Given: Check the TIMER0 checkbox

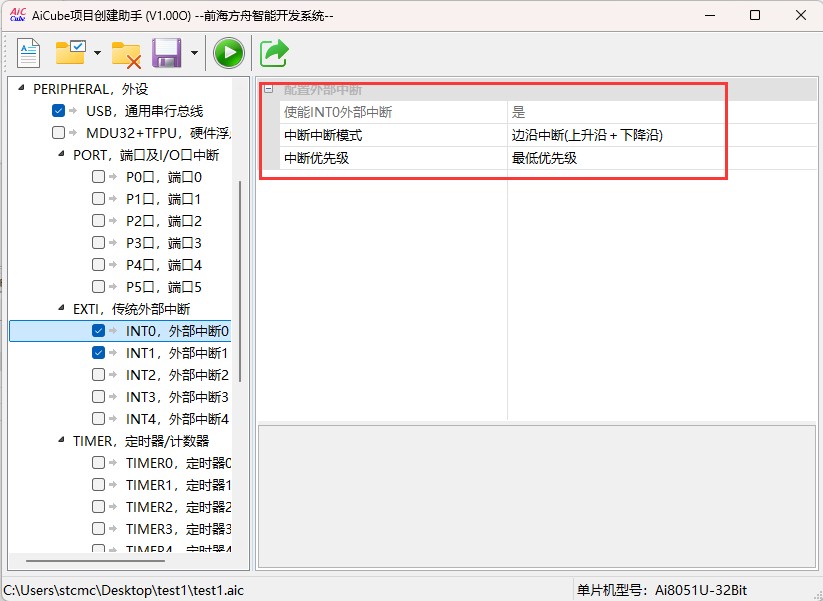Looking at the screenshot, I should 98,463.
